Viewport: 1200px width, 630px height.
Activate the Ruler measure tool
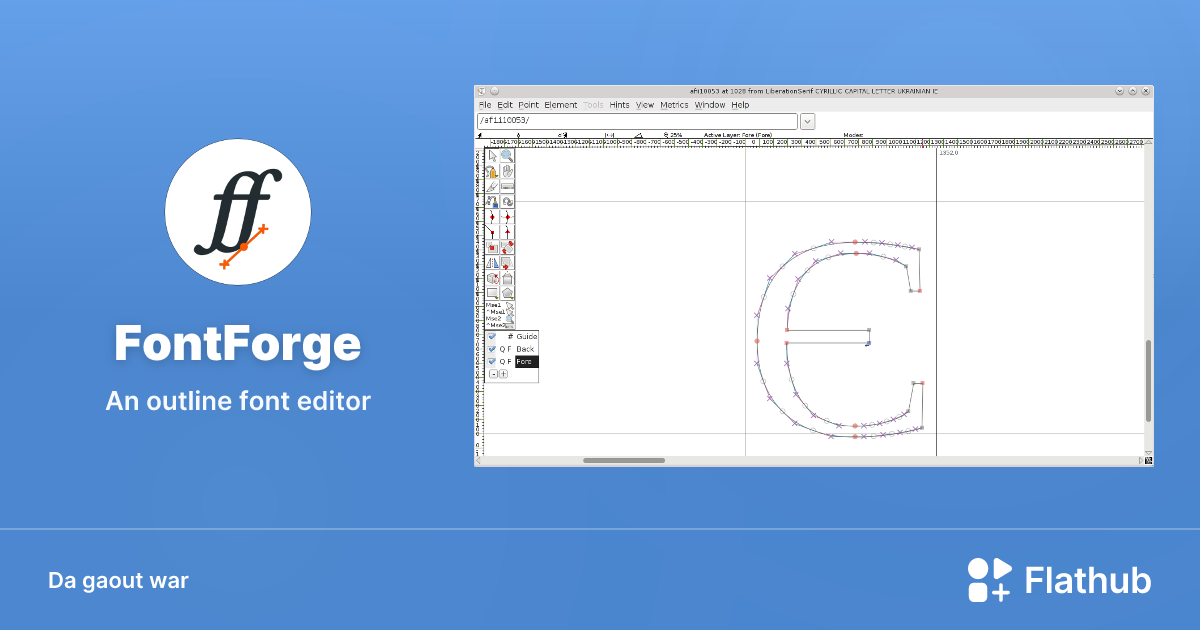(507, 186)
